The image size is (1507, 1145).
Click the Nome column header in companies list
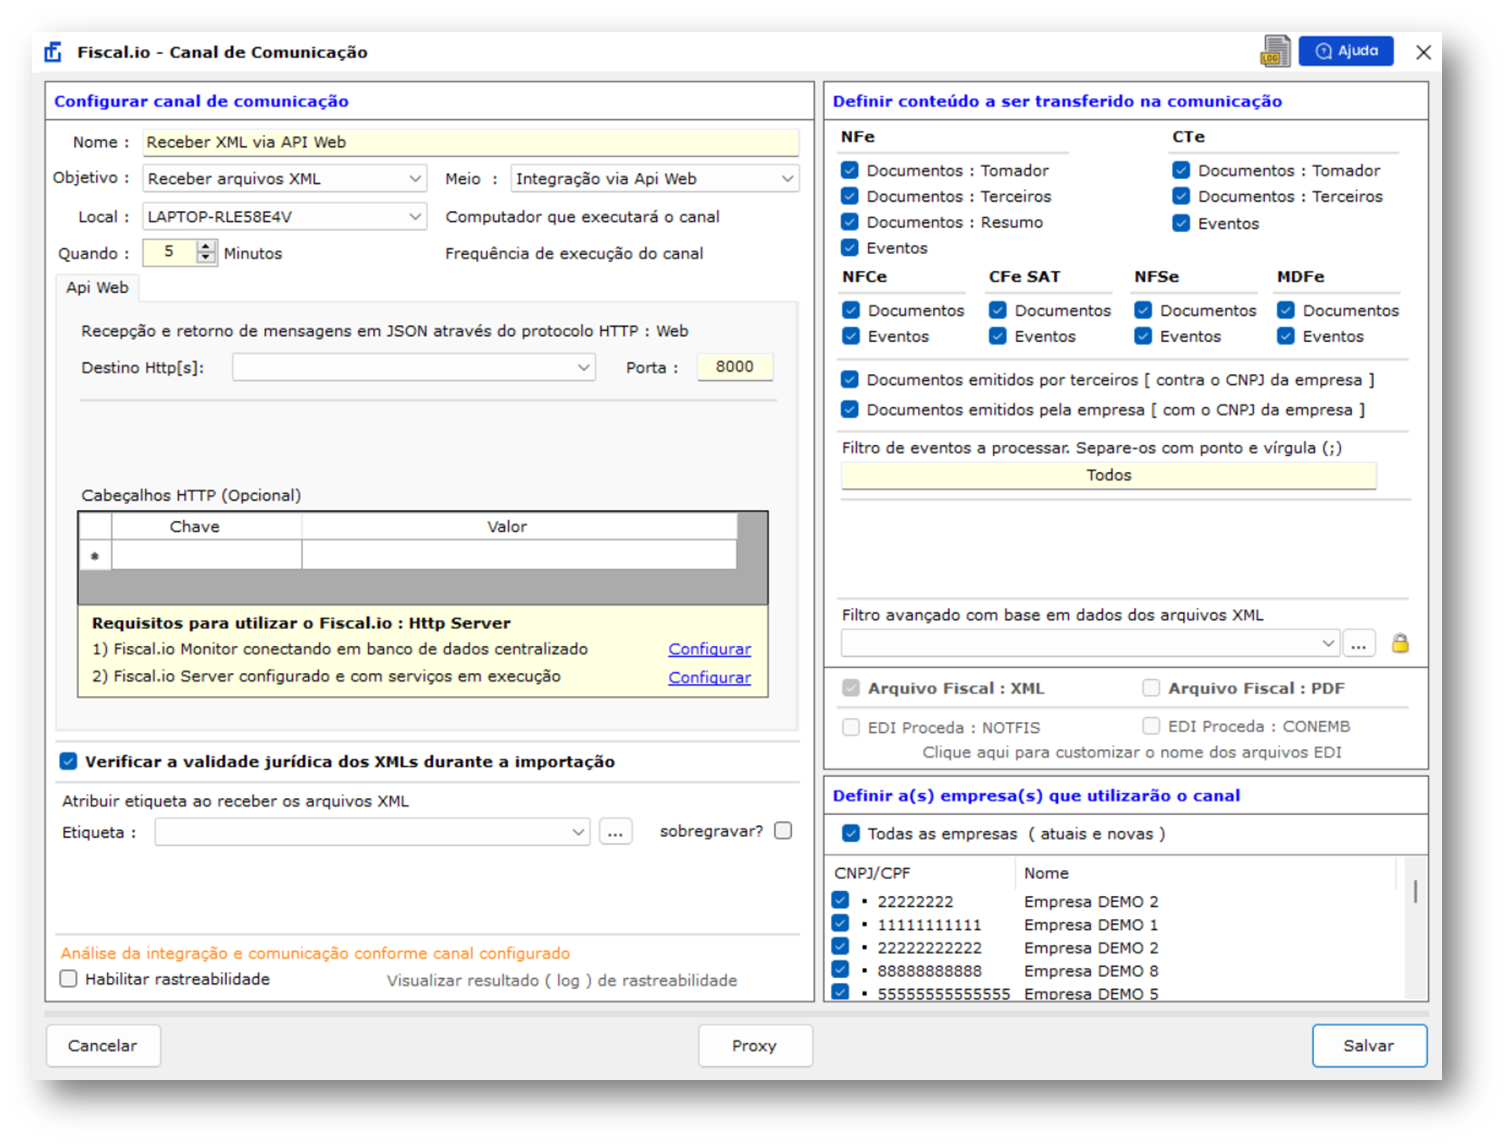click(1205, 873)
